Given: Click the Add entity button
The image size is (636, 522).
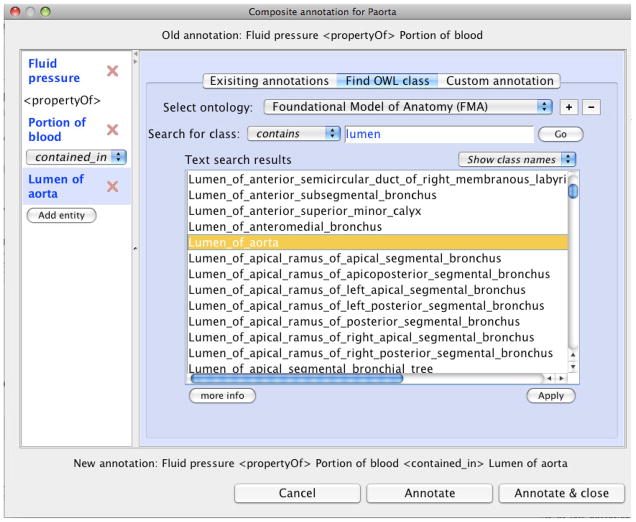Looking at the screenshot, I should (x=61, y=216).
